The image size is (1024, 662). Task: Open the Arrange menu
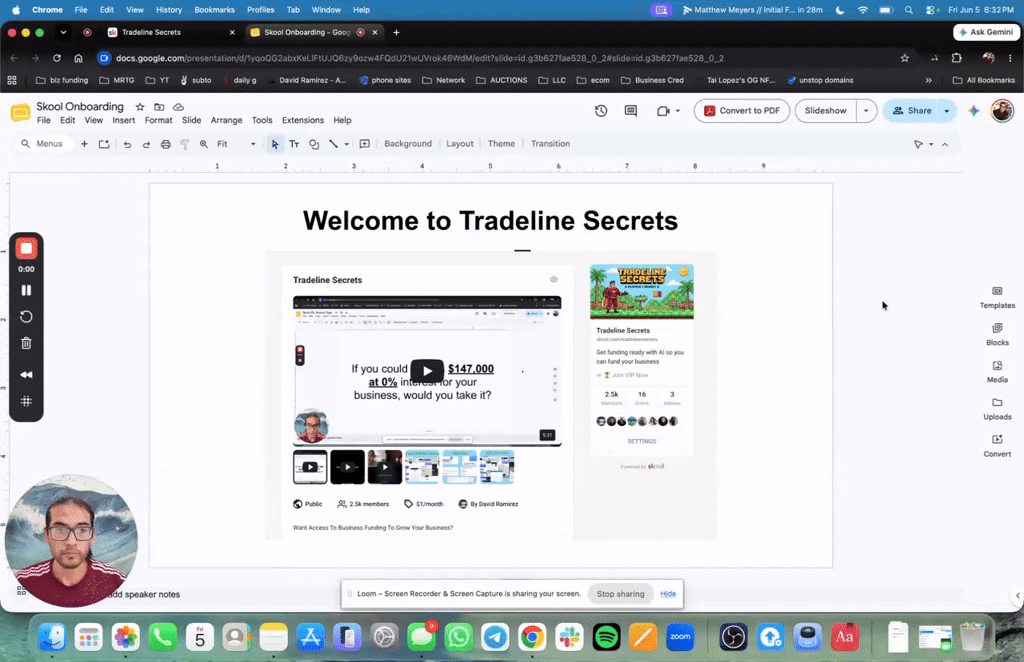(x=226, y=120)
